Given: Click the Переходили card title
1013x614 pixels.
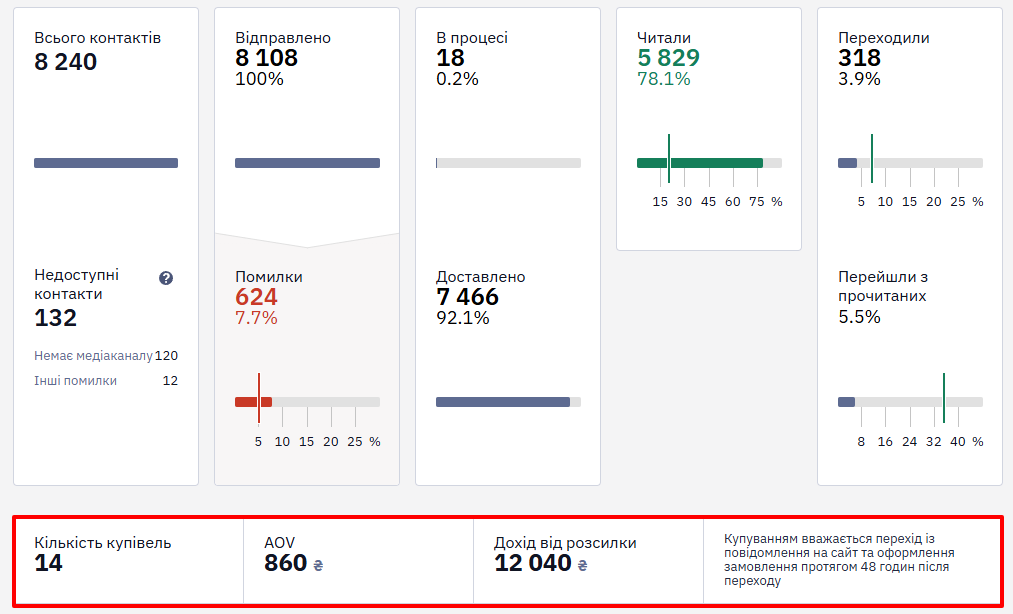Looking at the screenshot, I should coord(884,38).
